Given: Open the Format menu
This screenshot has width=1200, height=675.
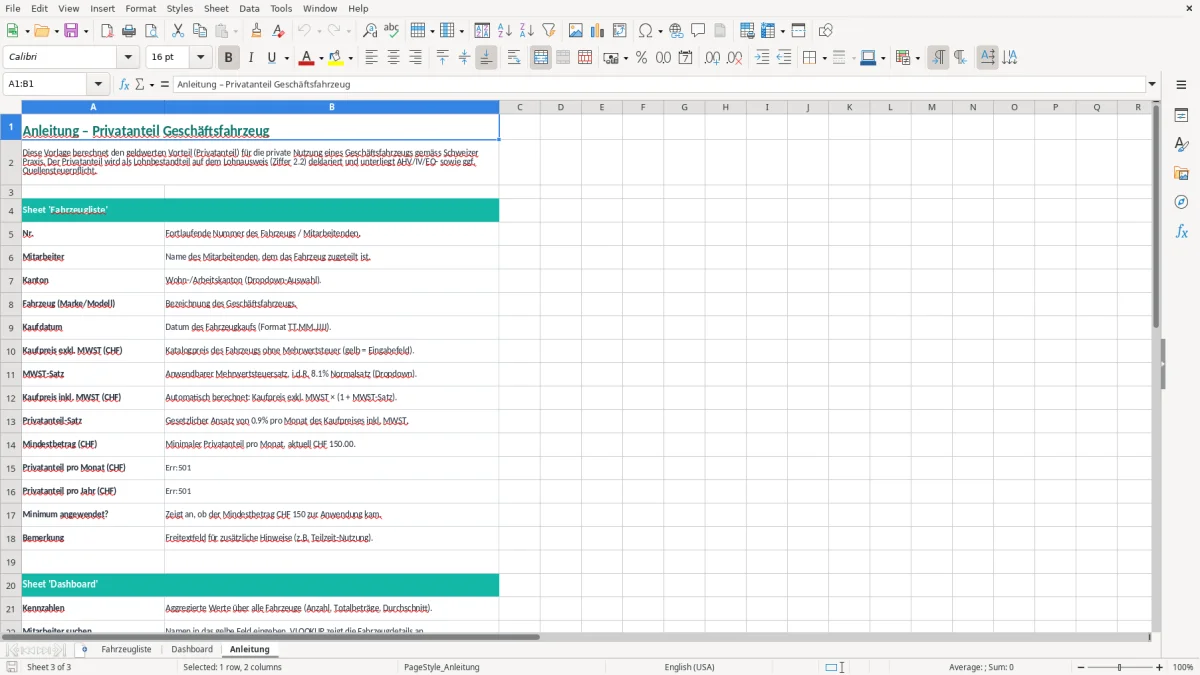Looking at the screenshot, I should click(141, 8).
